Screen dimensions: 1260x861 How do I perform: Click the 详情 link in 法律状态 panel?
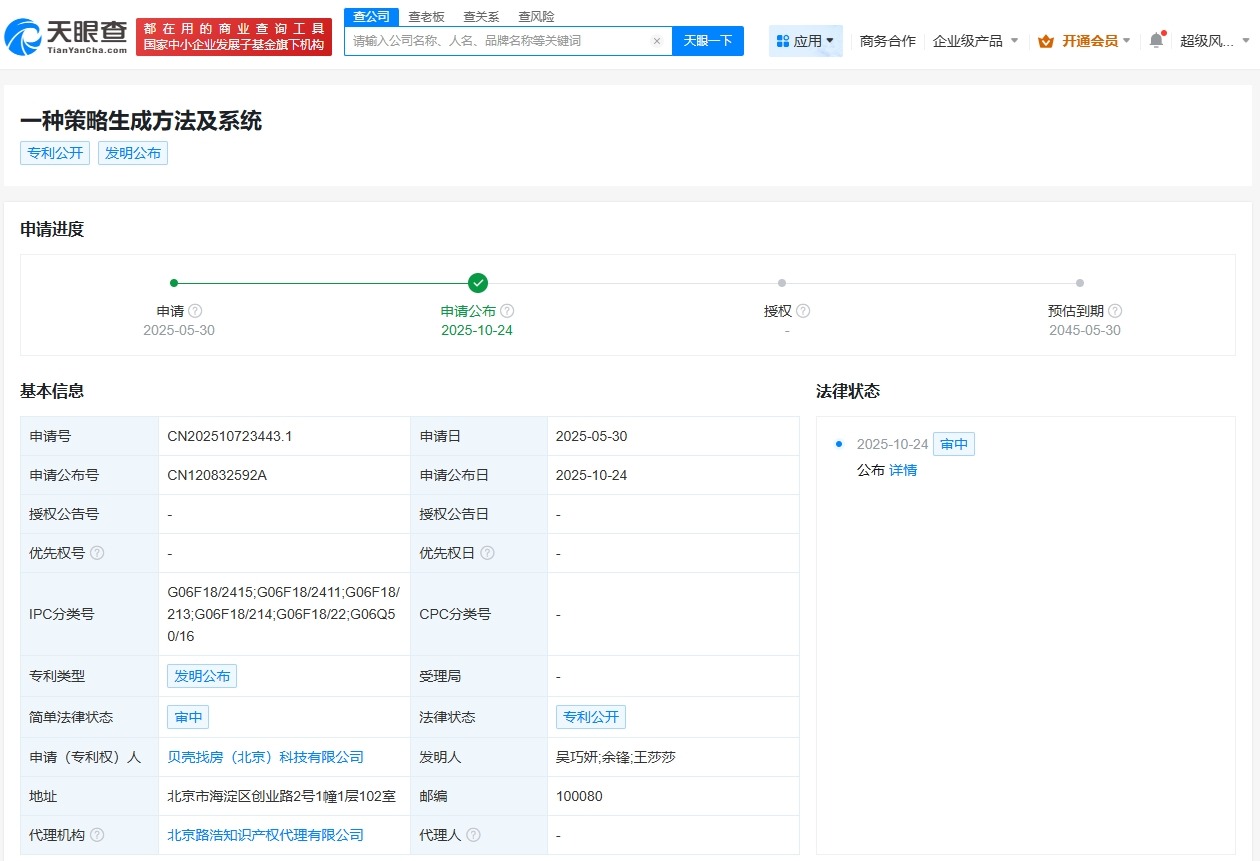pos(902,470)
